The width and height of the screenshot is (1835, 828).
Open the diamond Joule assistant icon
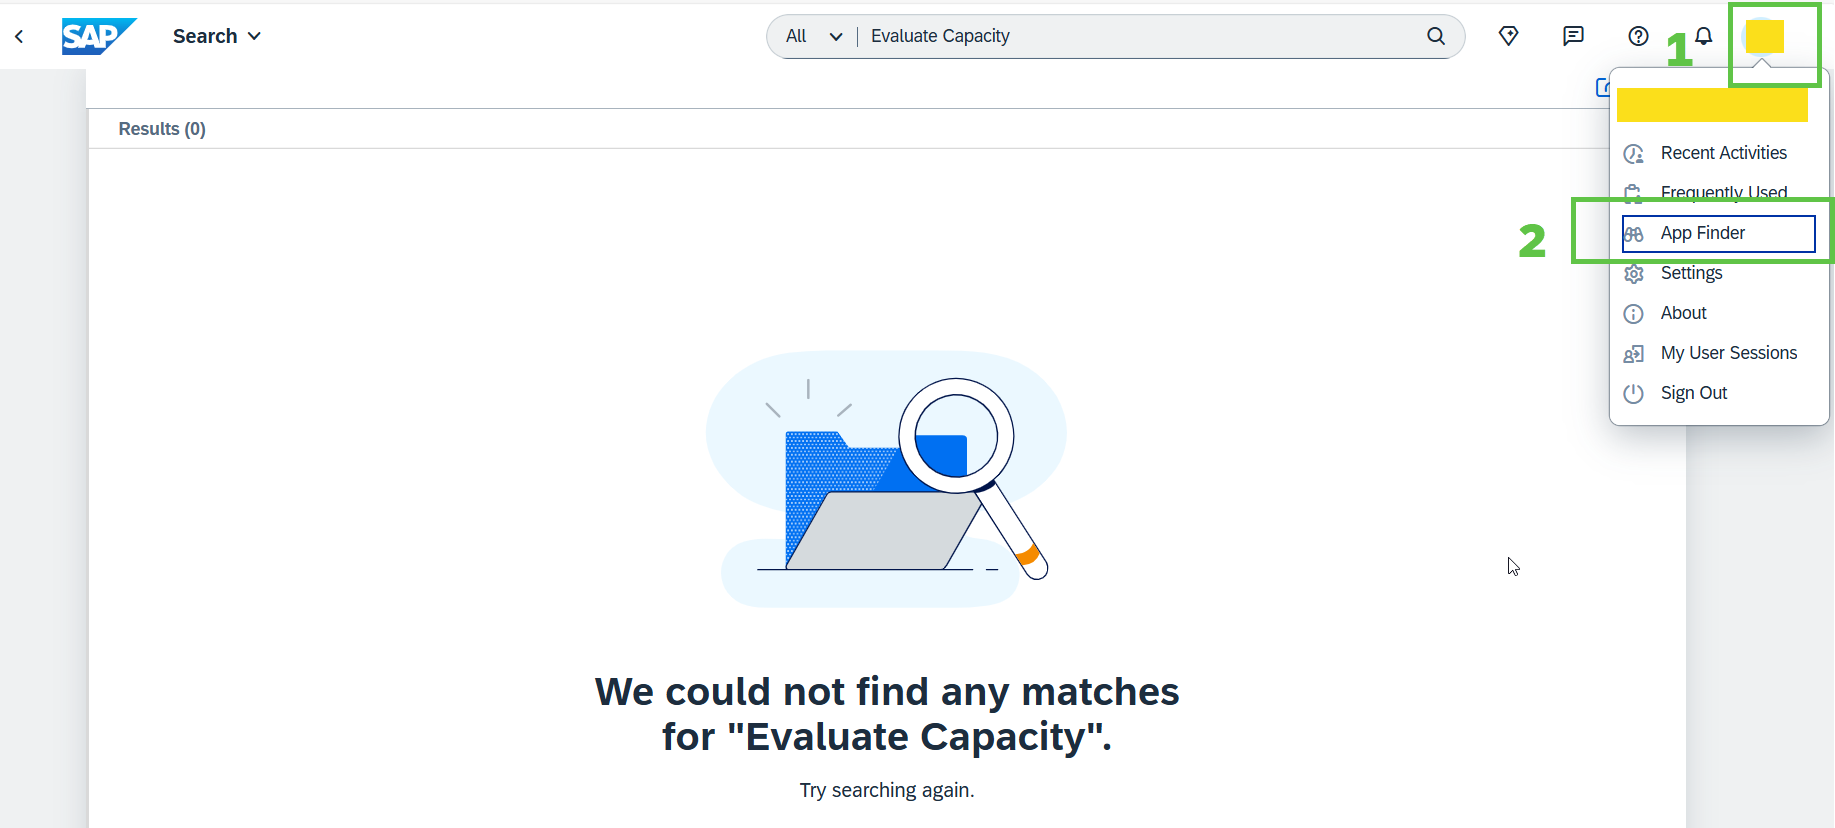tap(1509, 36)
